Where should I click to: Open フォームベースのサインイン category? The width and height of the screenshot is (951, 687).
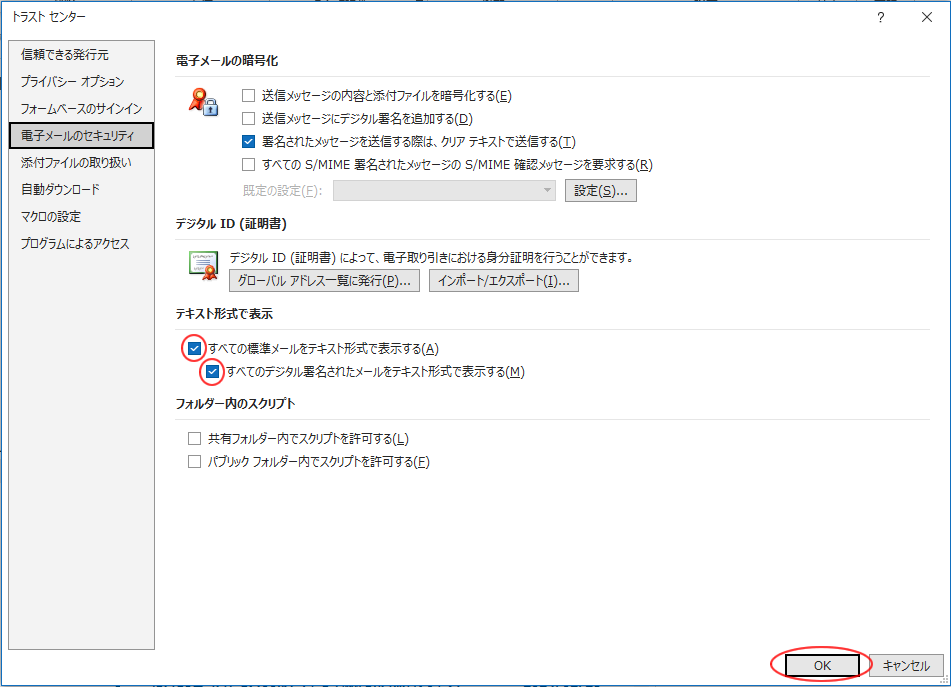point(81,109)
